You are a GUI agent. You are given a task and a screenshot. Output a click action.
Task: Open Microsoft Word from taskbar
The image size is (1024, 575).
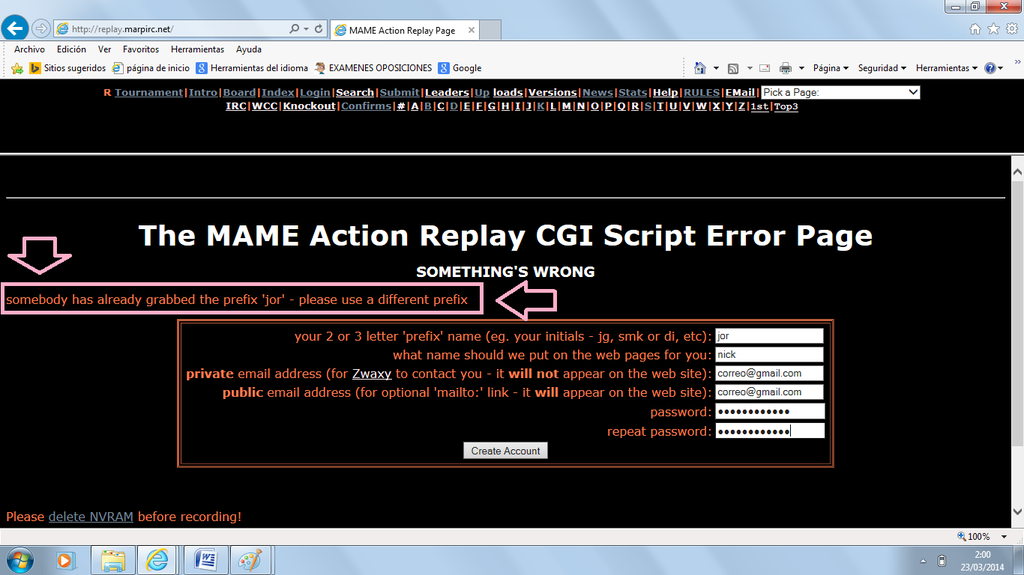click(206, 561)
